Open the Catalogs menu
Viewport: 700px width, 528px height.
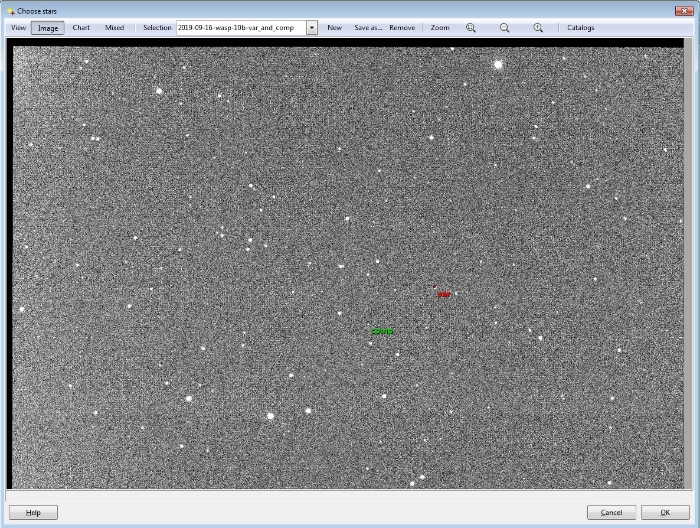click(x=580, y=28)
